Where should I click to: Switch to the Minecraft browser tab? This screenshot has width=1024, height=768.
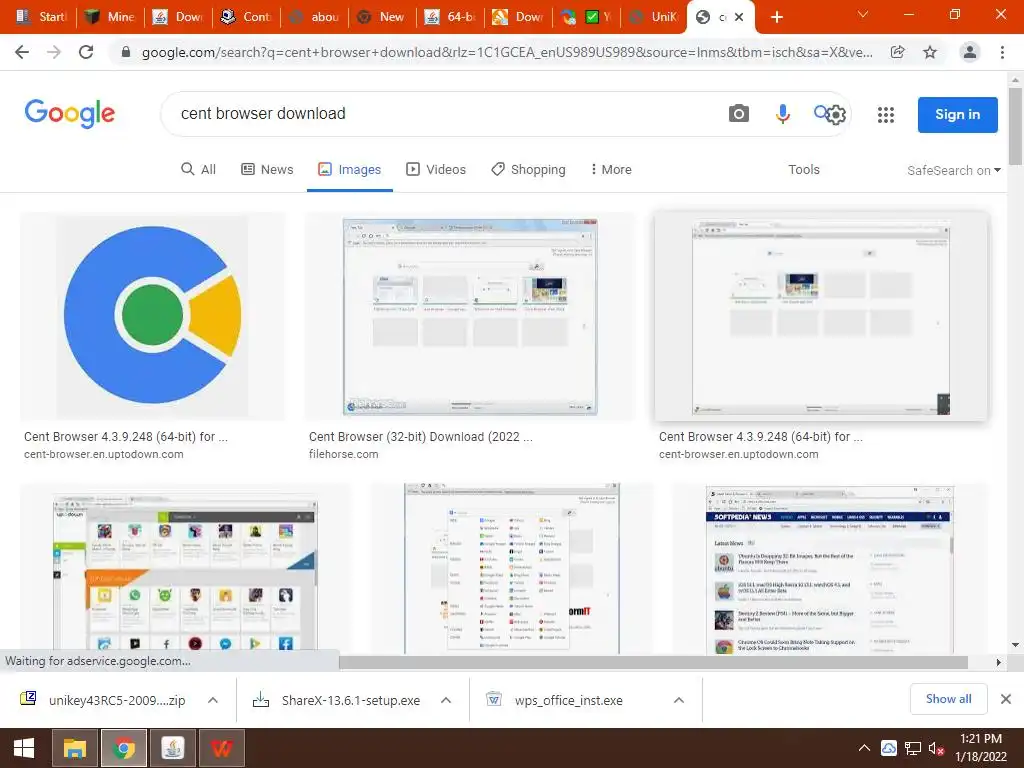110,17
